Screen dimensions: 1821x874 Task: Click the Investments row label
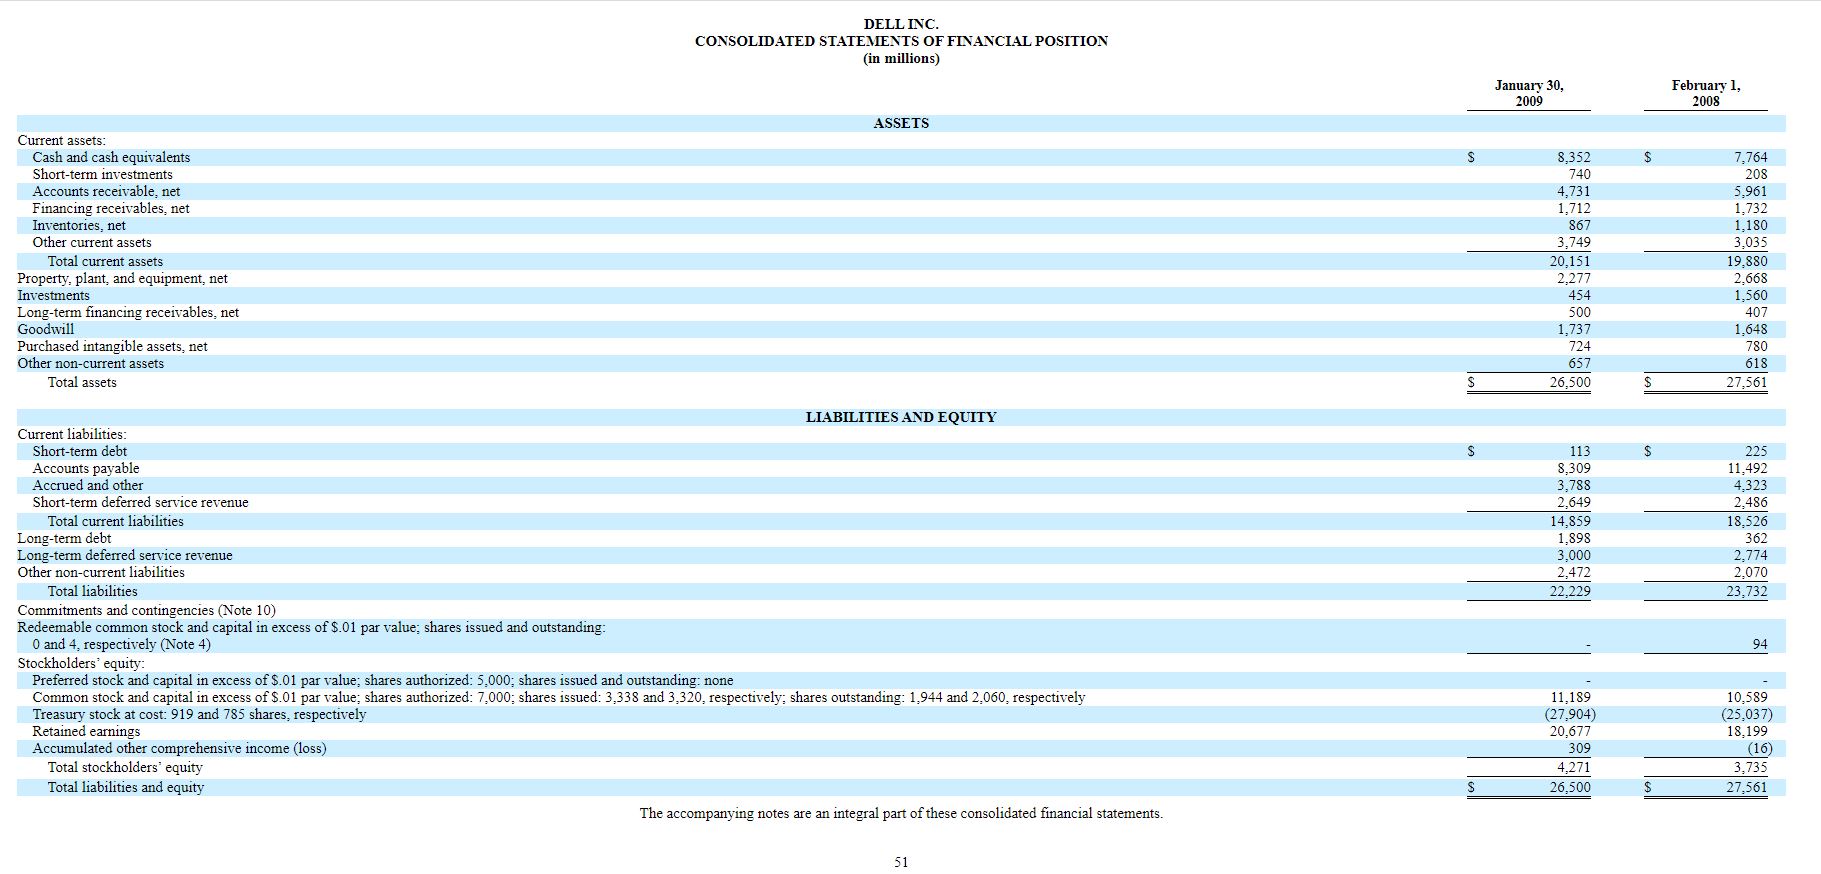click(x=53, y=295)
